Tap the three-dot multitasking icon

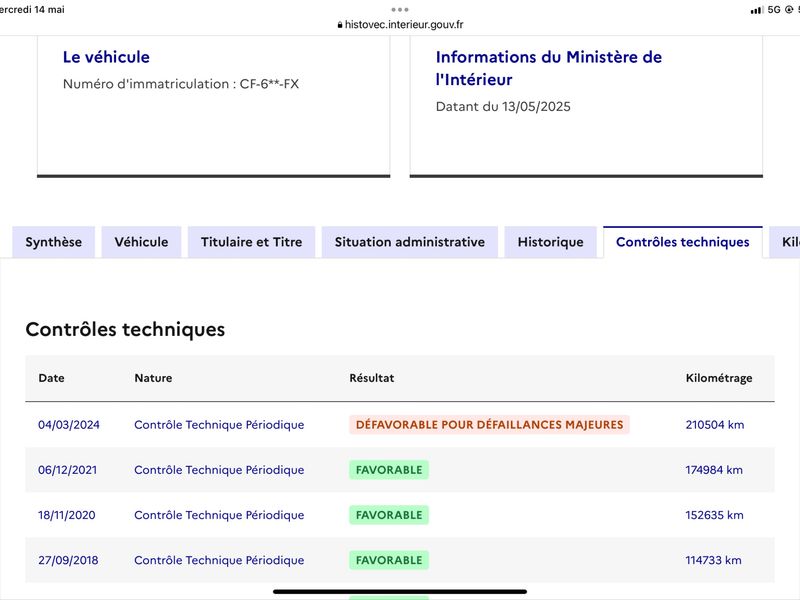click(400, 10)
